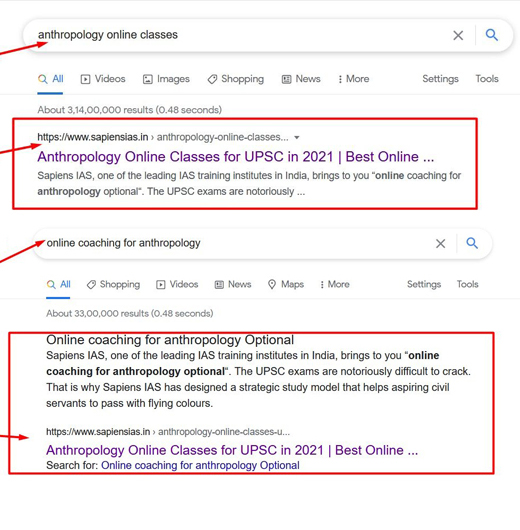
Task: Open the Maps tab
Action: pyautogui.click(x=286, y=284)
